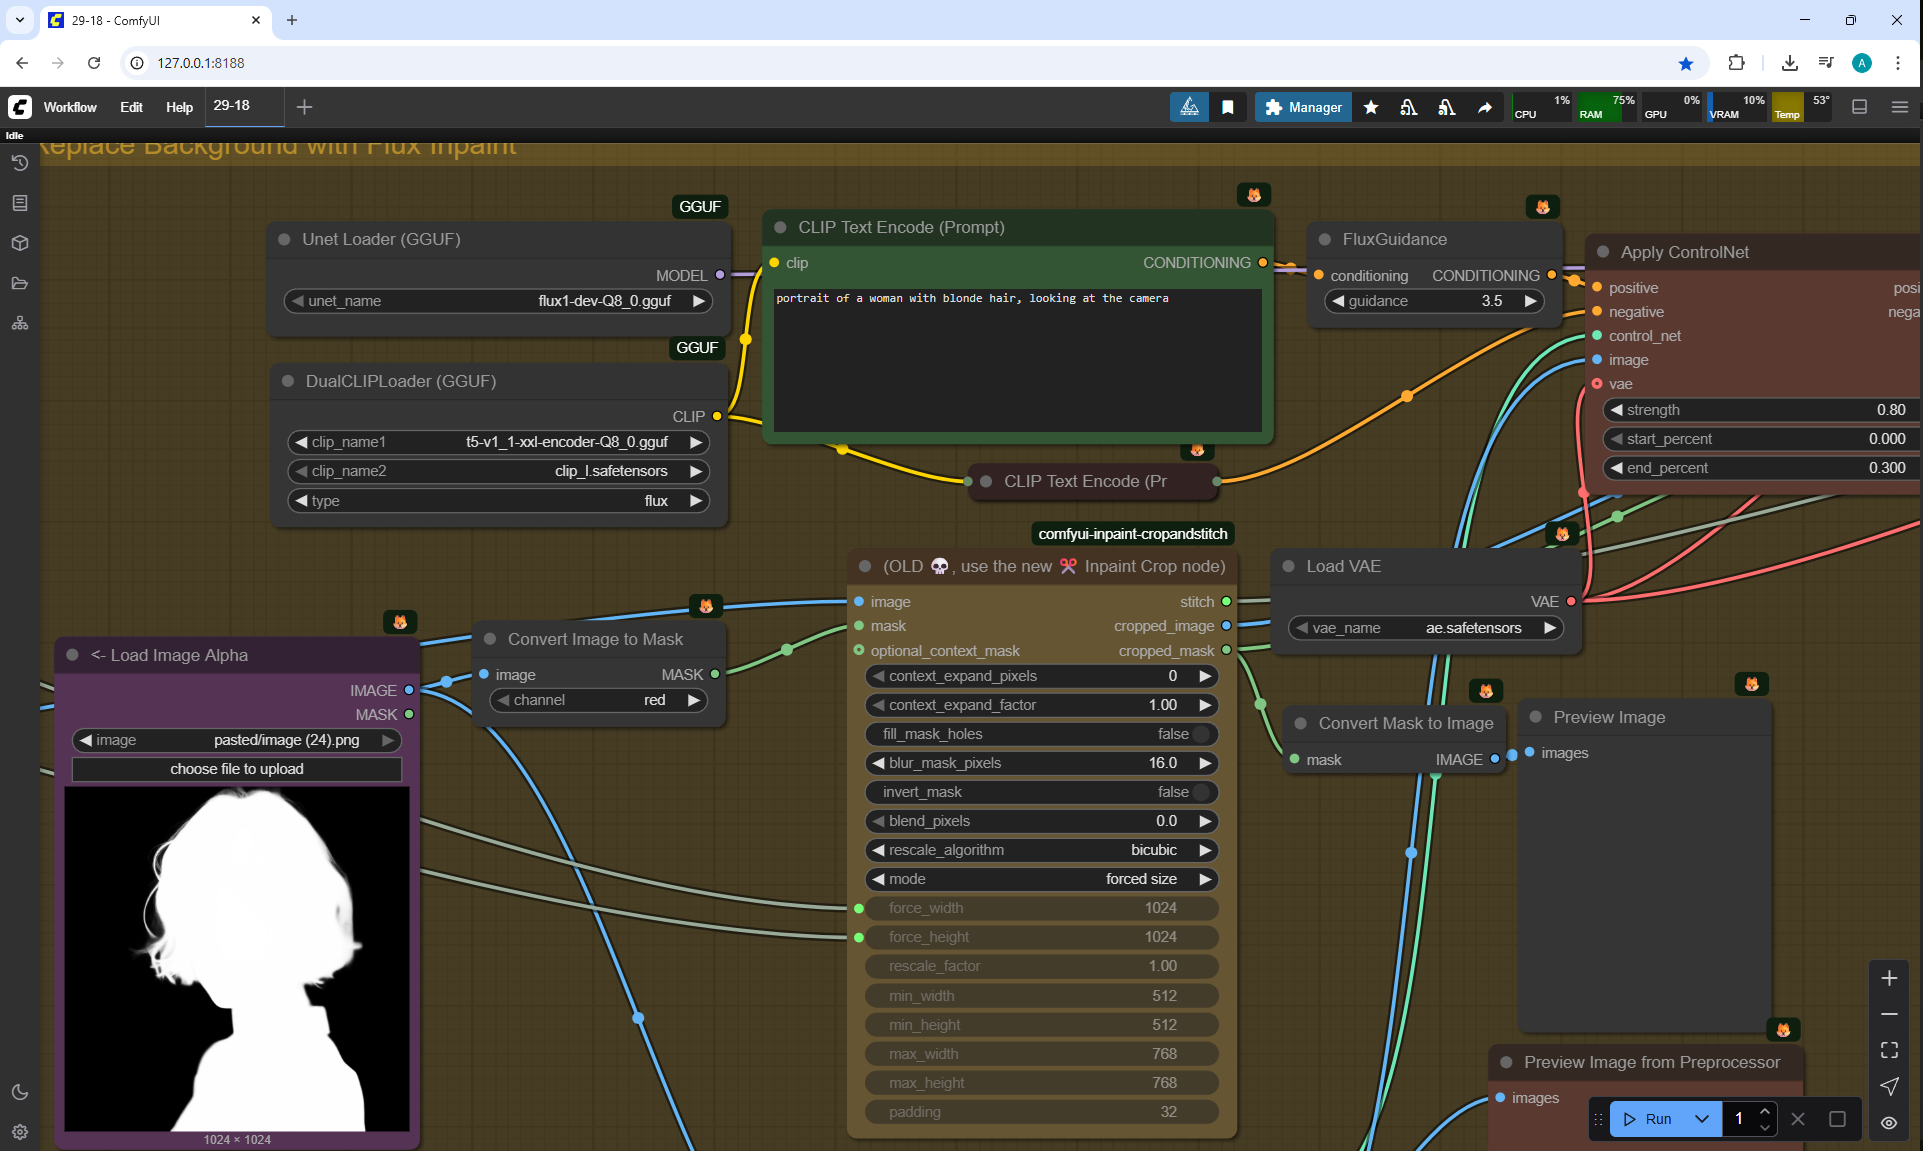Viewport: 1923px width, 1151px height.
Task: Toggle link visibility eye icon
Action: 1889,1122
